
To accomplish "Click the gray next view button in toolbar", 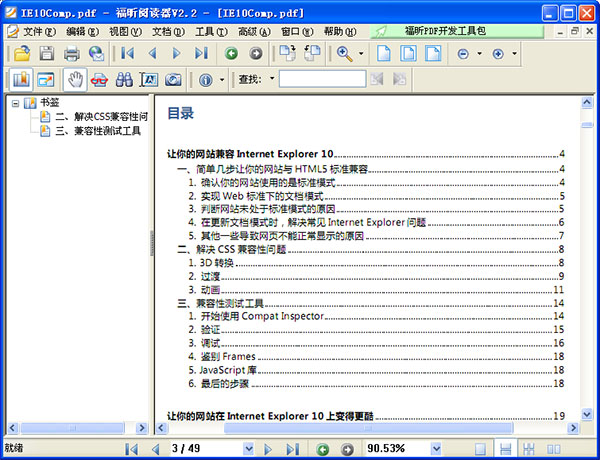I will [x=256, y=53].
